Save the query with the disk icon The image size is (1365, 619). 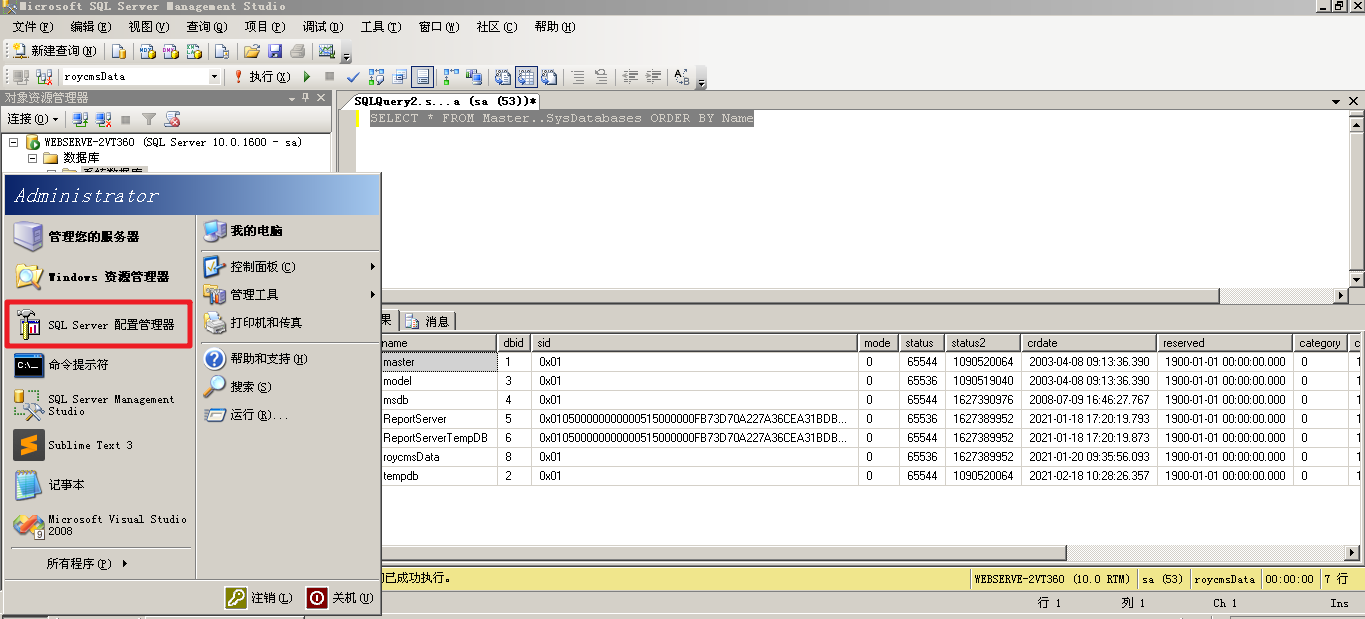[x=275, y=51]
